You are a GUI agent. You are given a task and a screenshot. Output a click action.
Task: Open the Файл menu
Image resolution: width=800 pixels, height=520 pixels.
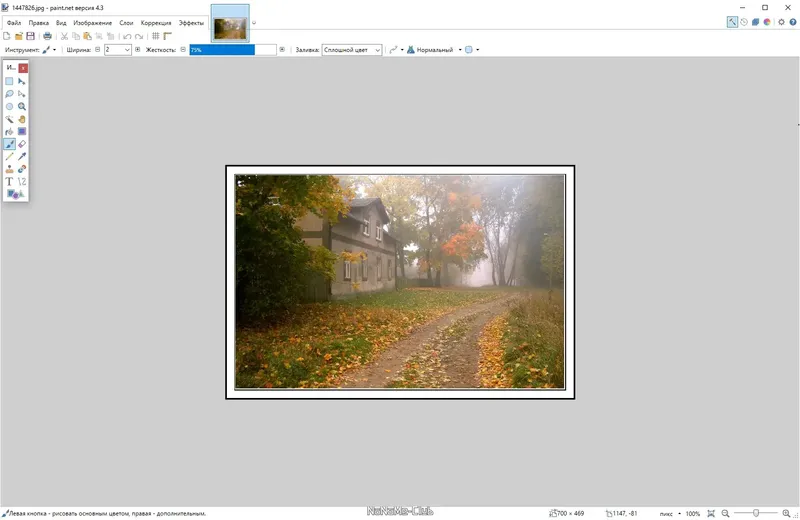pyautogui.click(x=14, y=22)
